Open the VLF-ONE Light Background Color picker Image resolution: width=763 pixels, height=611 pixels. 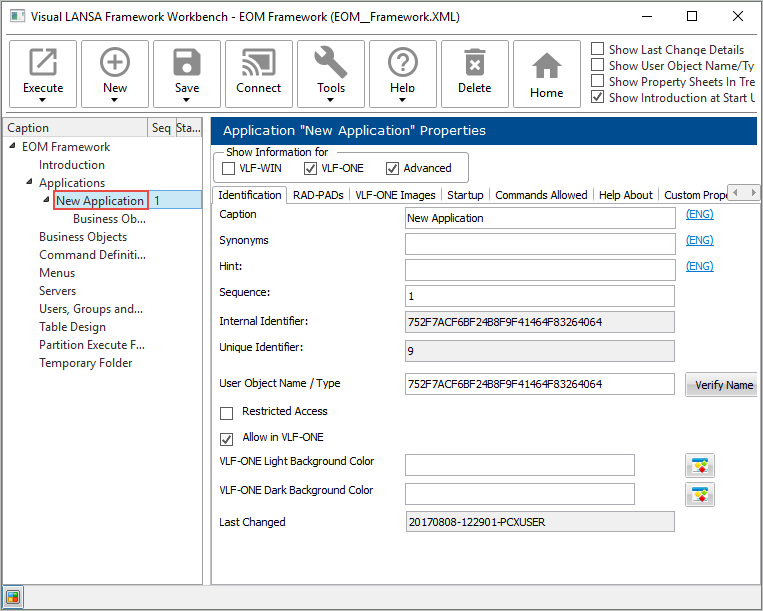[700, 465]
